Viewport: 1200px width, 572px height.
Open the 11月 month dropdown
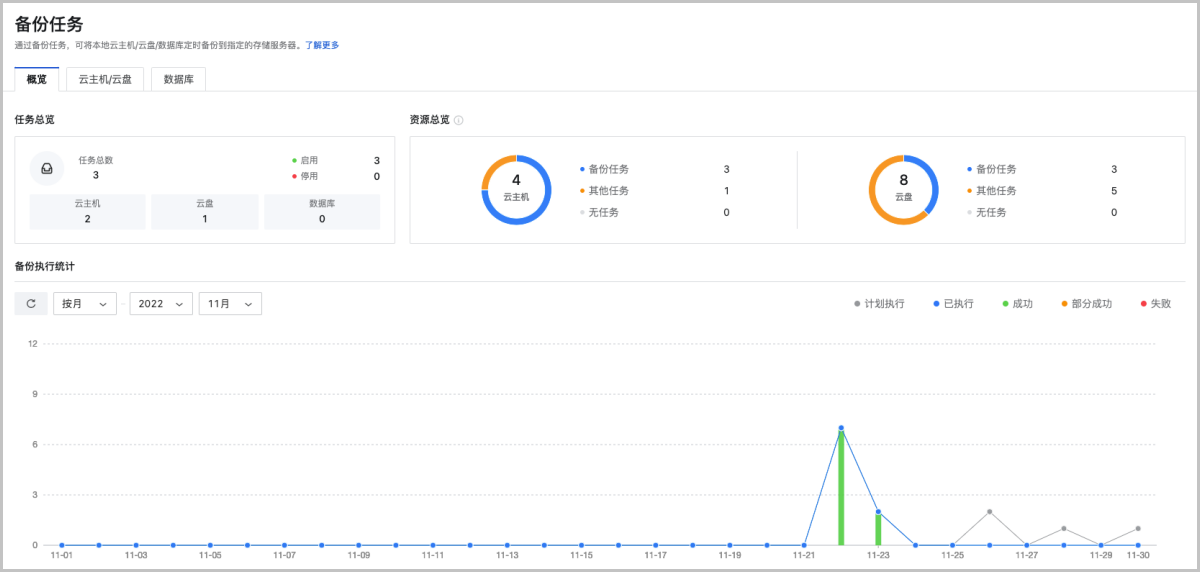pos(230,304)
